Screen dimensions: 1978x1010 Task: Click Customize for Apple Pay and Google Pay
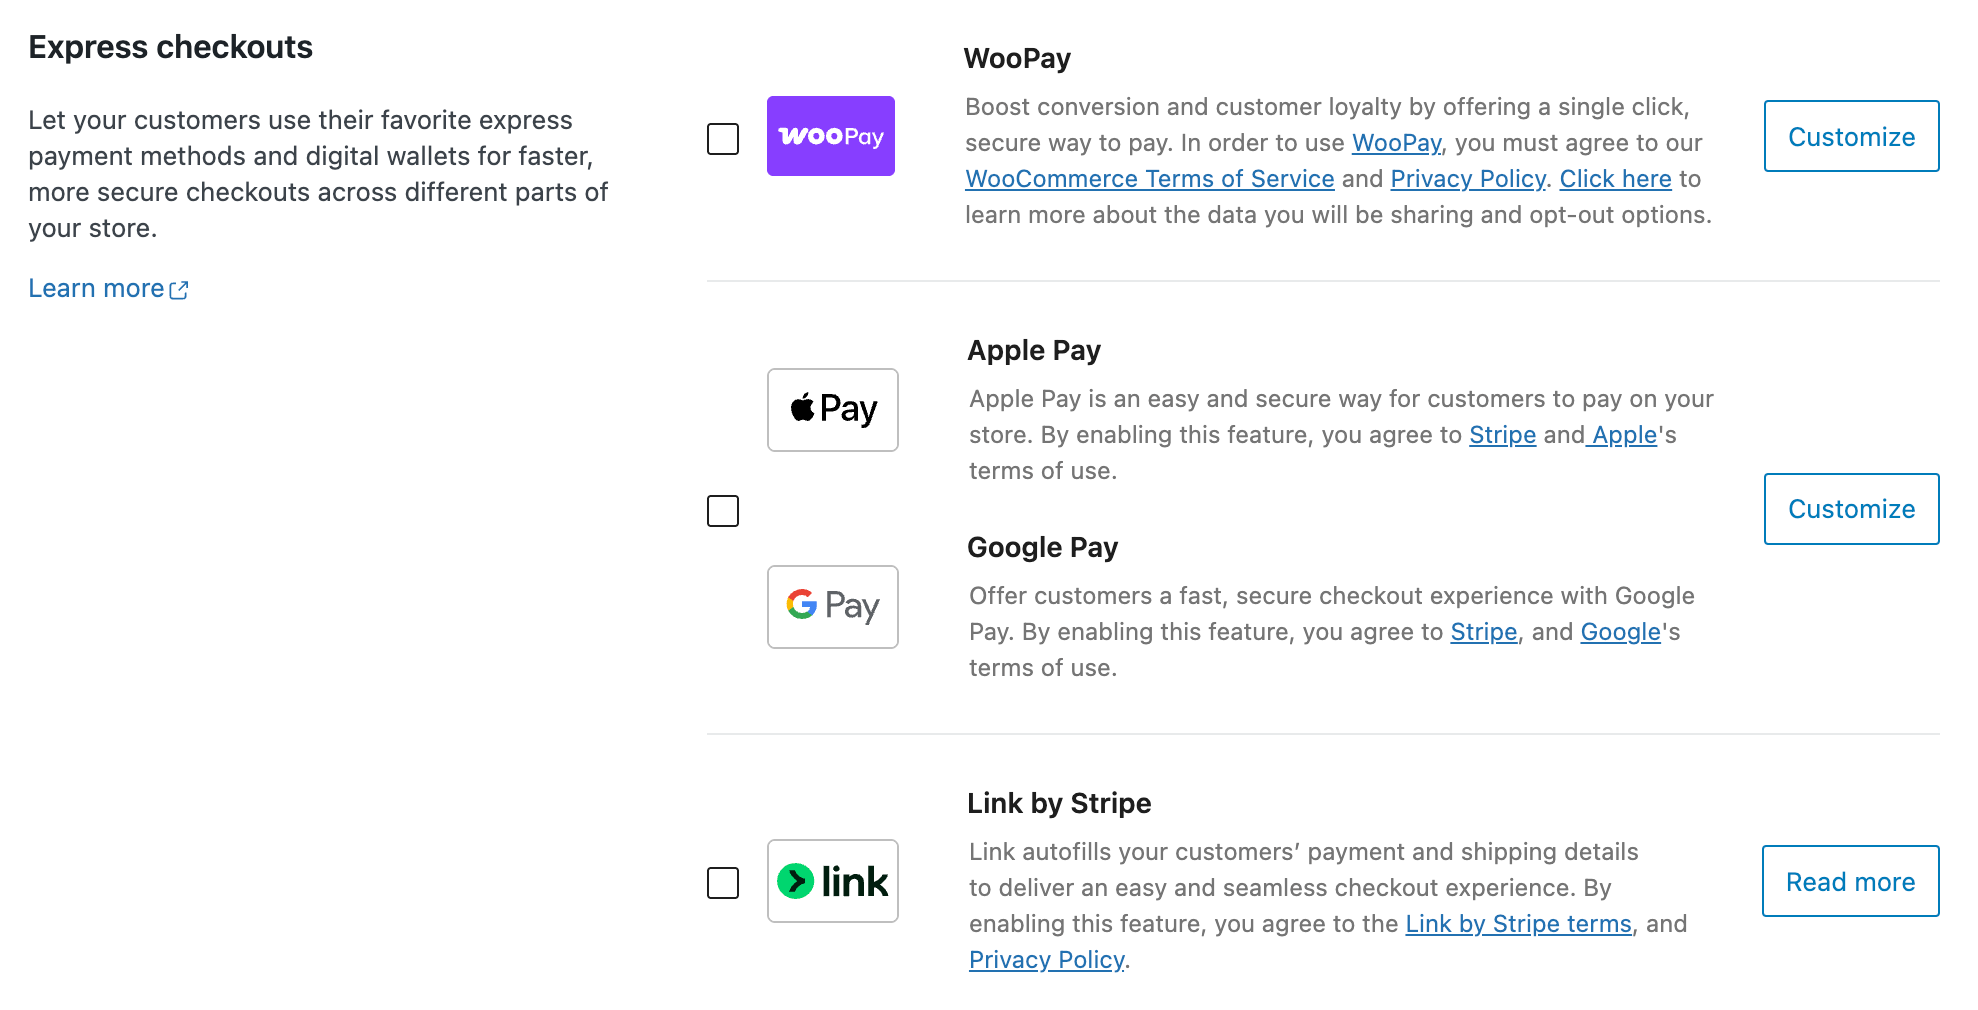pyautogui.click(x=1851, y=508)
